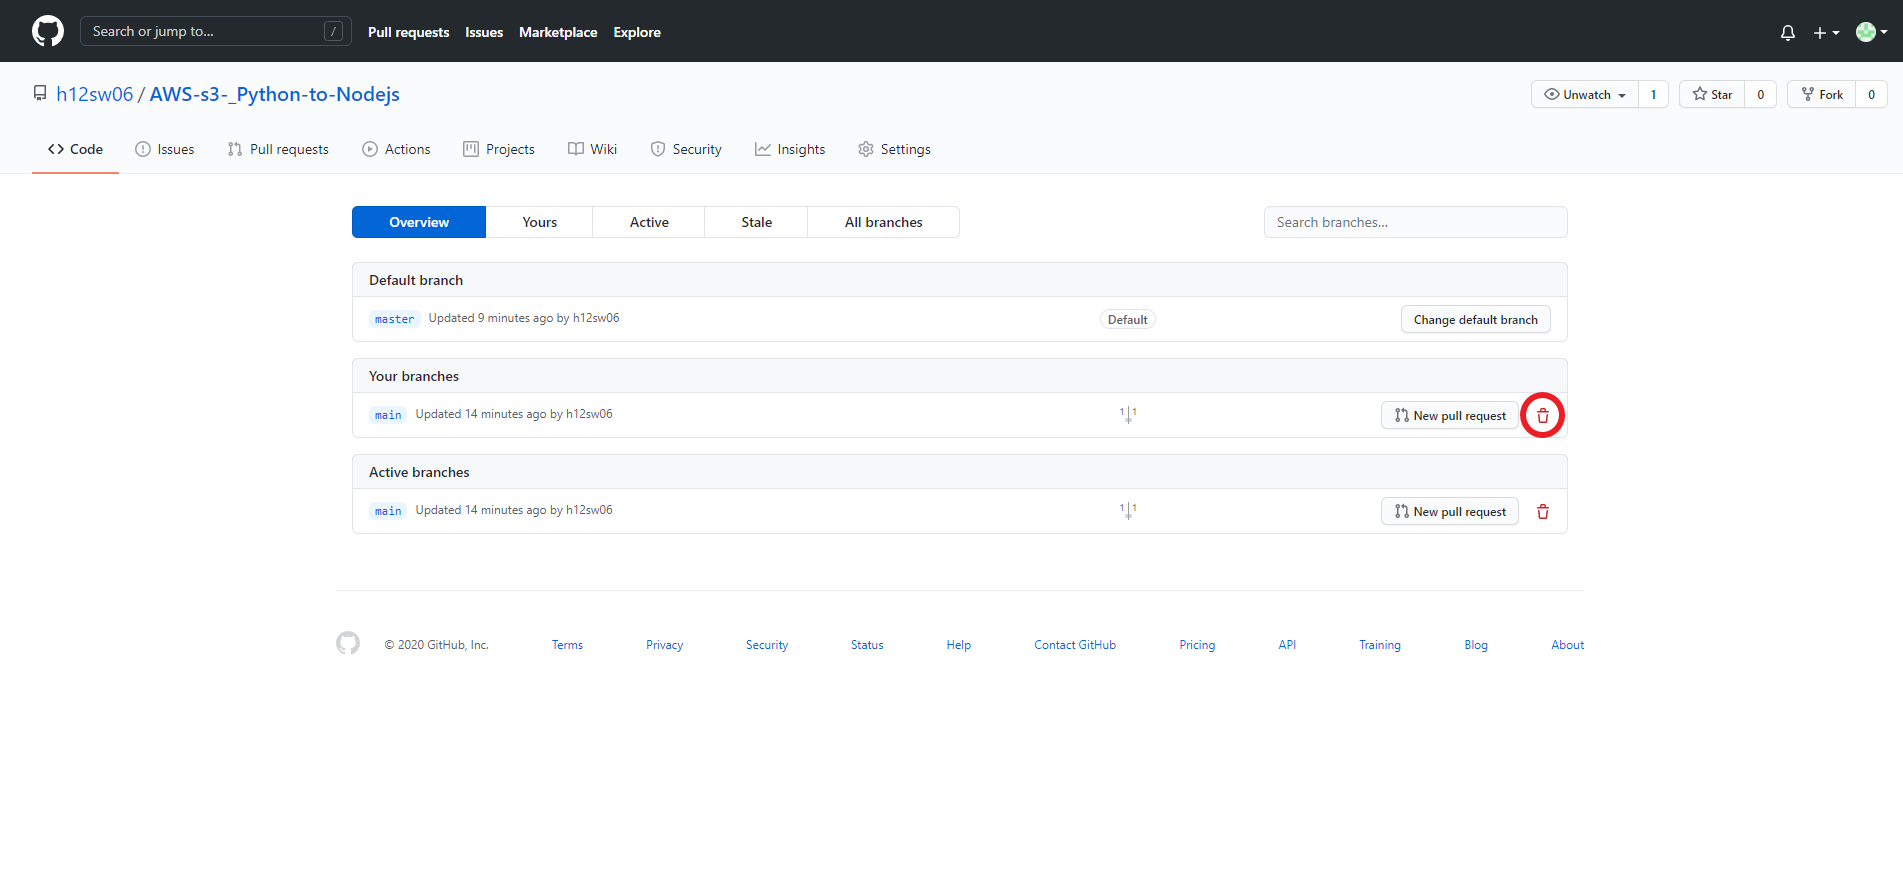Open the Status footer link
The width and height of the screenshot is (1903, 887).
[x=867, y=645]
